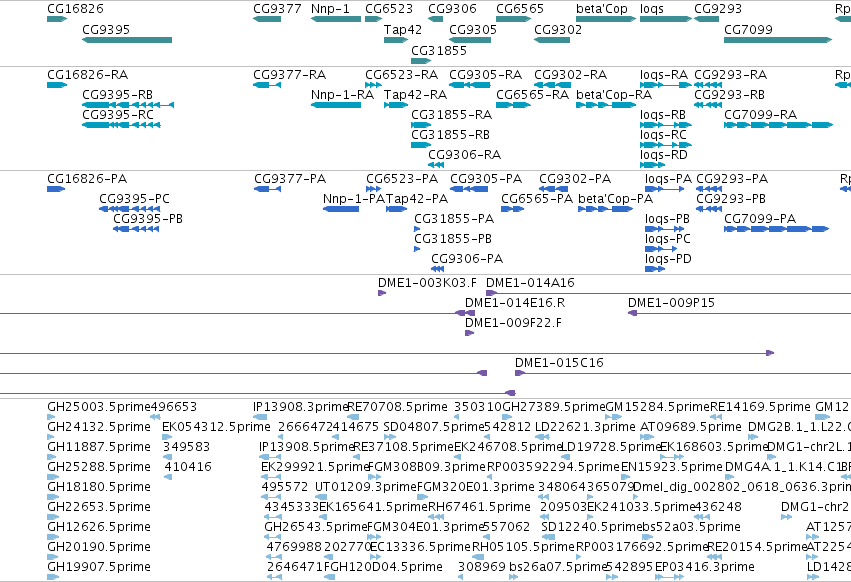Click the CG16826-RA transcript

click(x=57, y=85)
